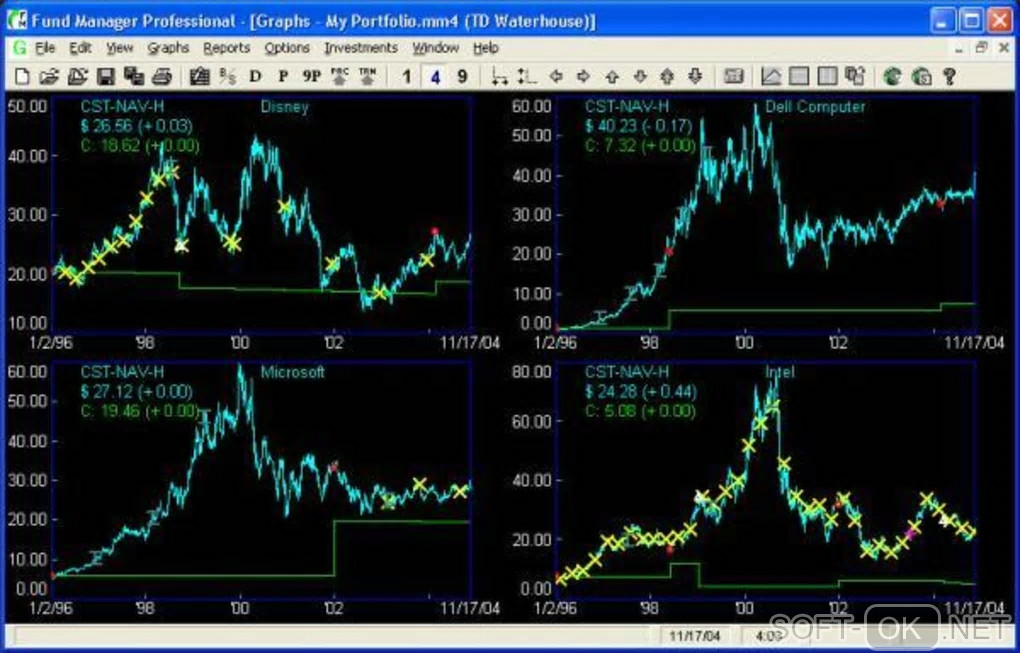Click Intel price $ 24.28 (+0.44)
1020x653 pixels.
coord(641,392)
